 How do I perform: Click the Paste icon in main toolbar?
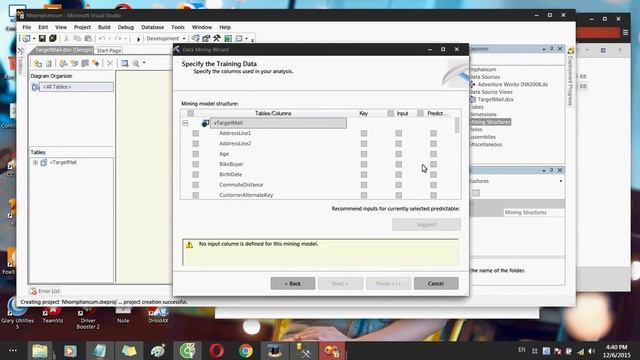(x=88, y=38)
